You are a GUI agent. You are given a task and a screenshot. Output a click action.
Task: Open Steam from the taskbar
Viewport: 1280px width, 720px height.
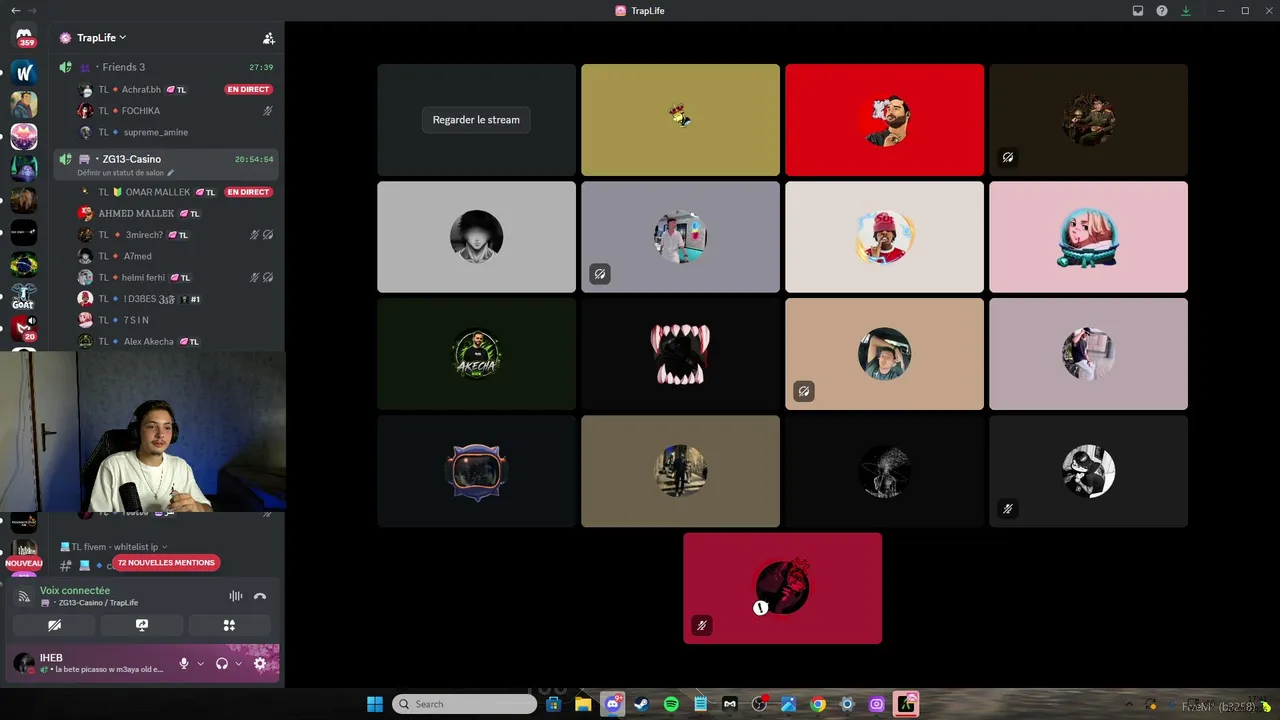tap(641, 704)
